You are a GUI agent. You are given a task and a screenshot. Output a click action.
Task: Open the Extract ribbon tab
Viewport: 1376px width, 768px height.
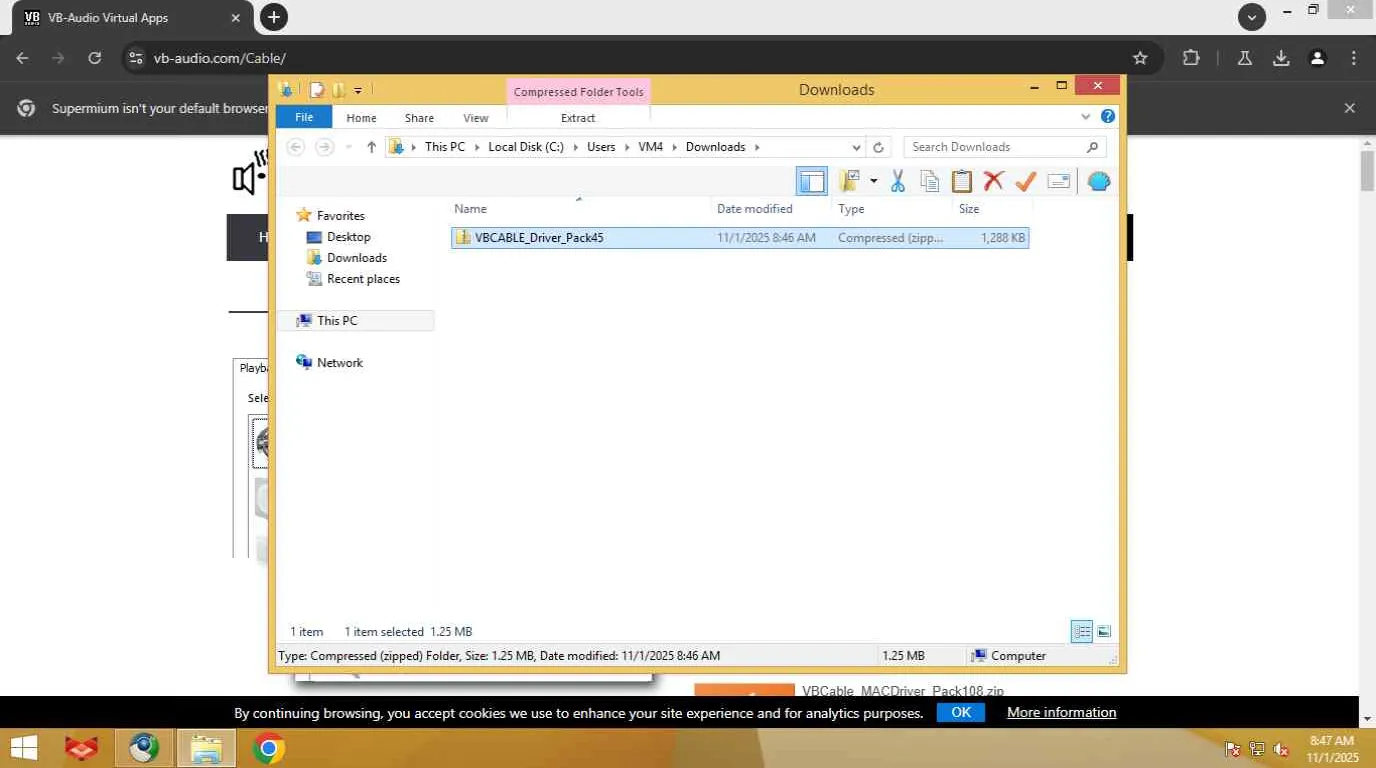(578, 118)
